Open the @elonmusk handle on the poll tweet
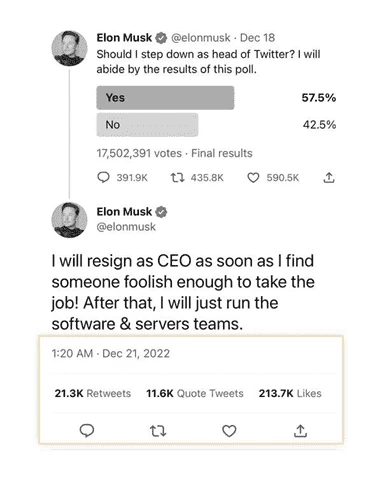Viewport: 382px width, 478px height. [201, 38]
